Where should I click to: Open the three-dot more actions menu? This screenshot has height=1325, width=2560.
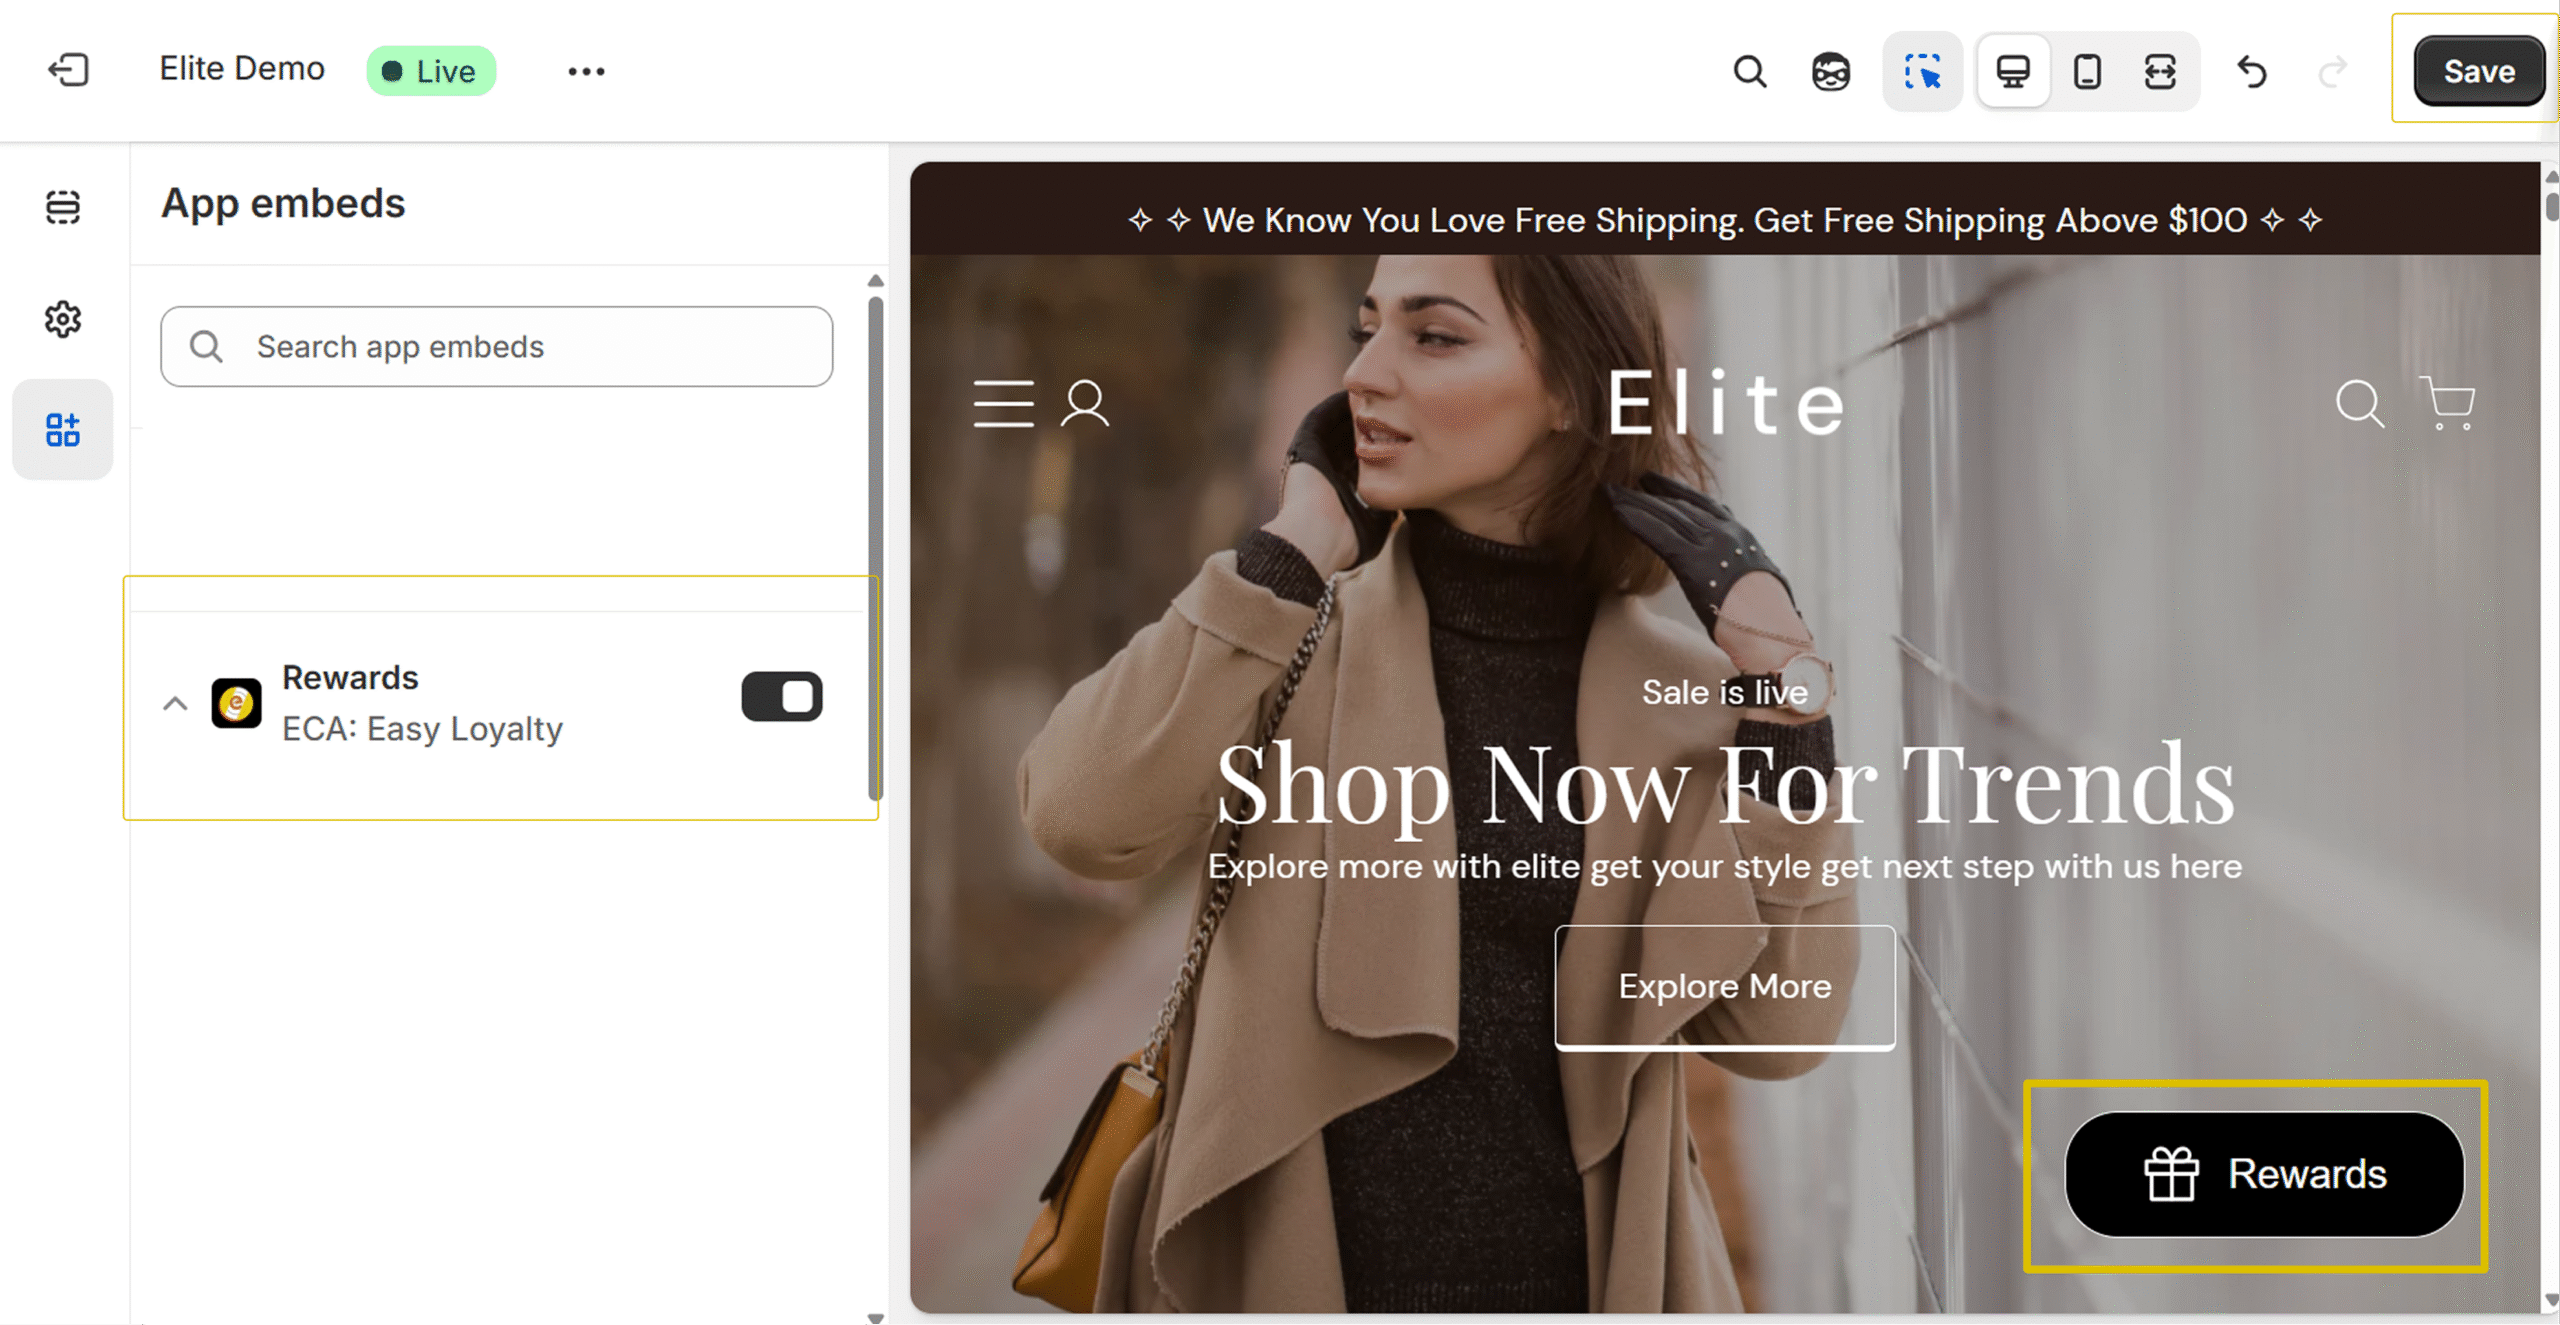pyautogui.click(x=586, y=71)
